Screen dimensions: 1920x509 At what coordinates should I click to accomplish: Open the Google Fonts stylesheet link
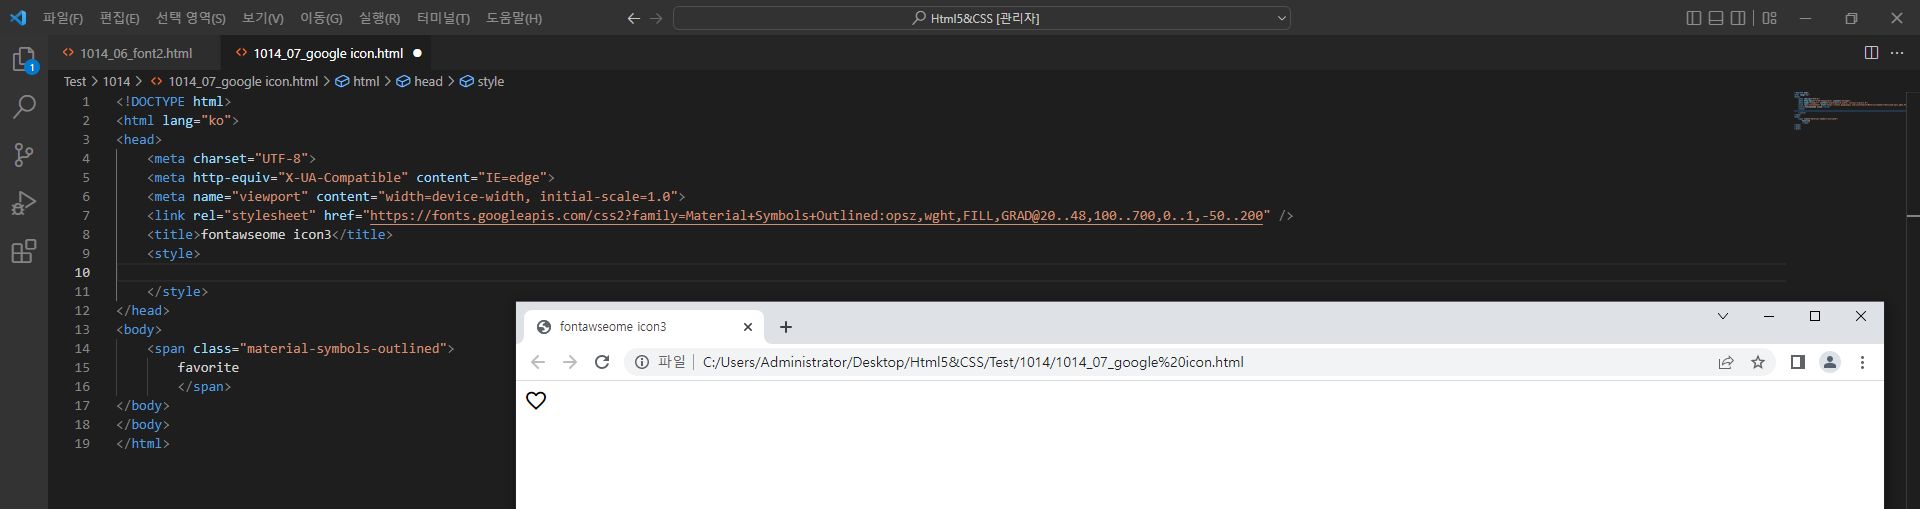click(816, 215)
